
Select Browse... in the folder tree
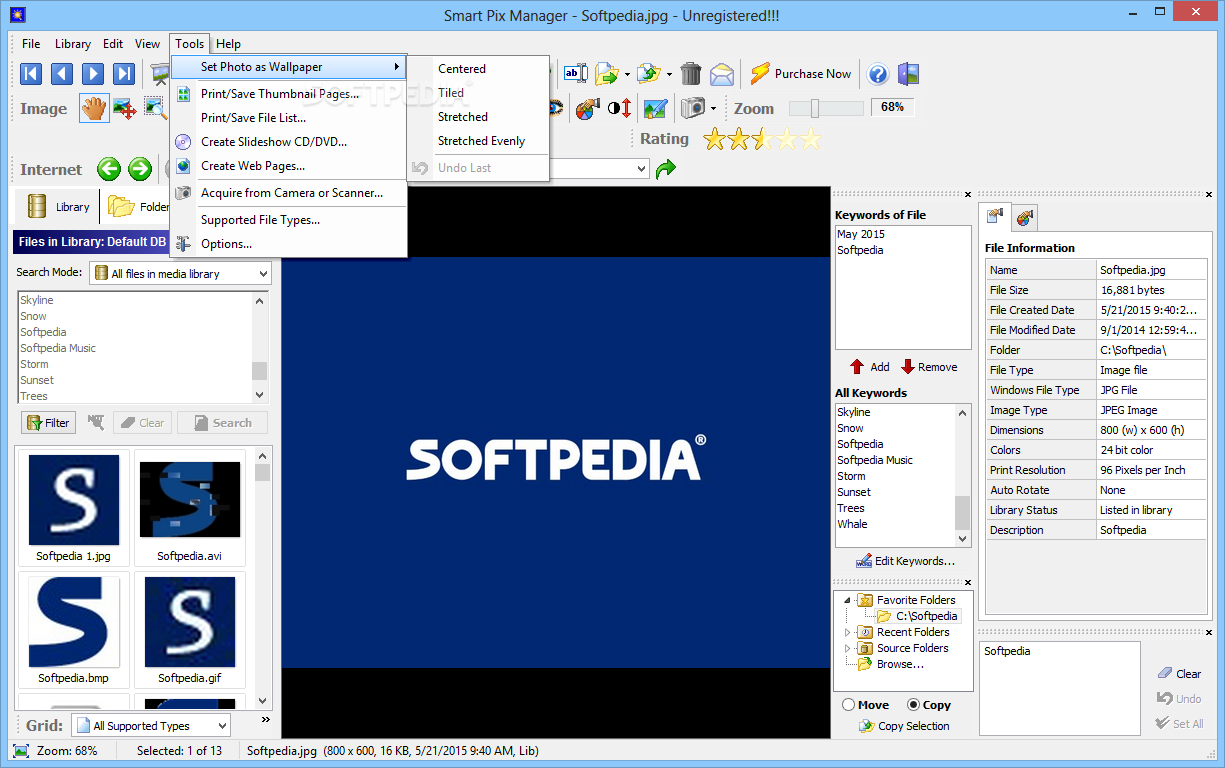pos(900,664)
